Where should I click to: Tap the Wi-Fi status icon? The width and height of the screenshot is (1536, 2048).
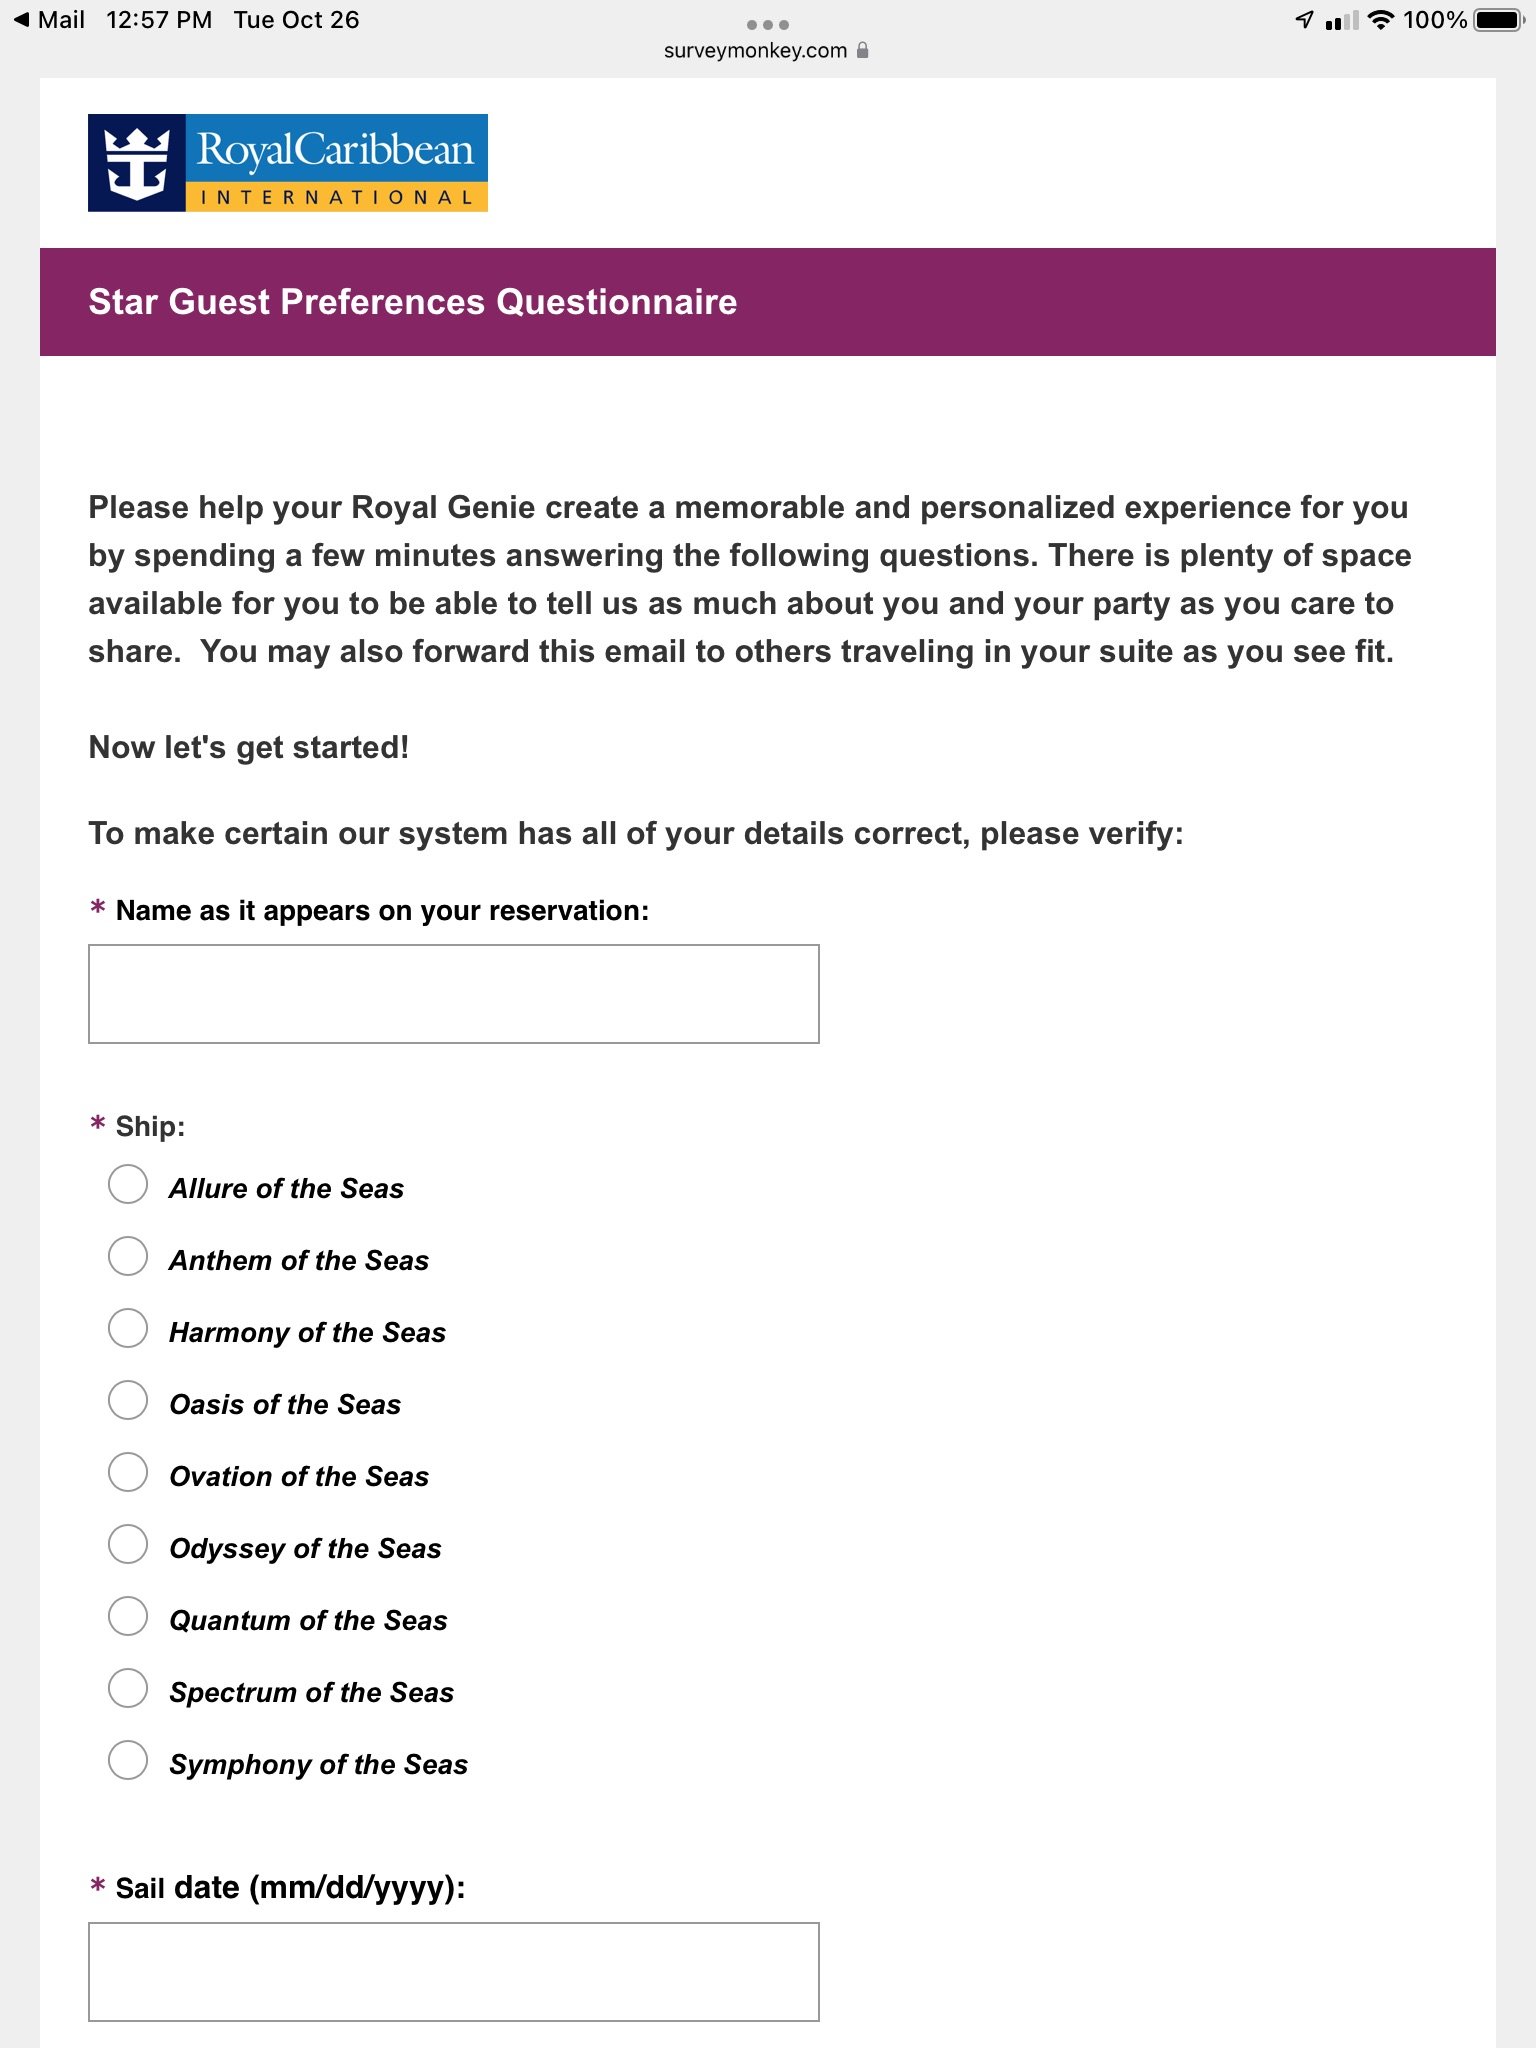[1381, 20]
